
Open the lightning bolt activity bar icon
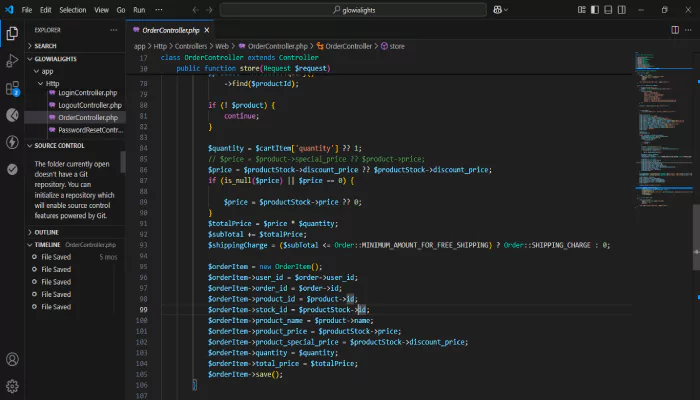tap(12, 142)
